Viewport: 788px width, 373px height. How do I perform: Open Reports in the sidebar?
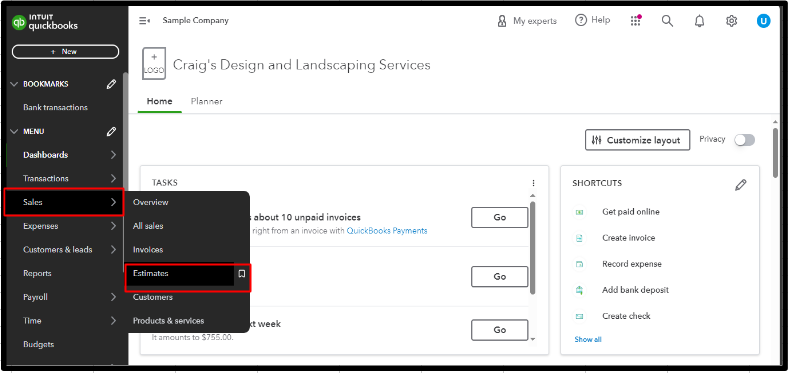pyautogui.click(x=37, y=273)
